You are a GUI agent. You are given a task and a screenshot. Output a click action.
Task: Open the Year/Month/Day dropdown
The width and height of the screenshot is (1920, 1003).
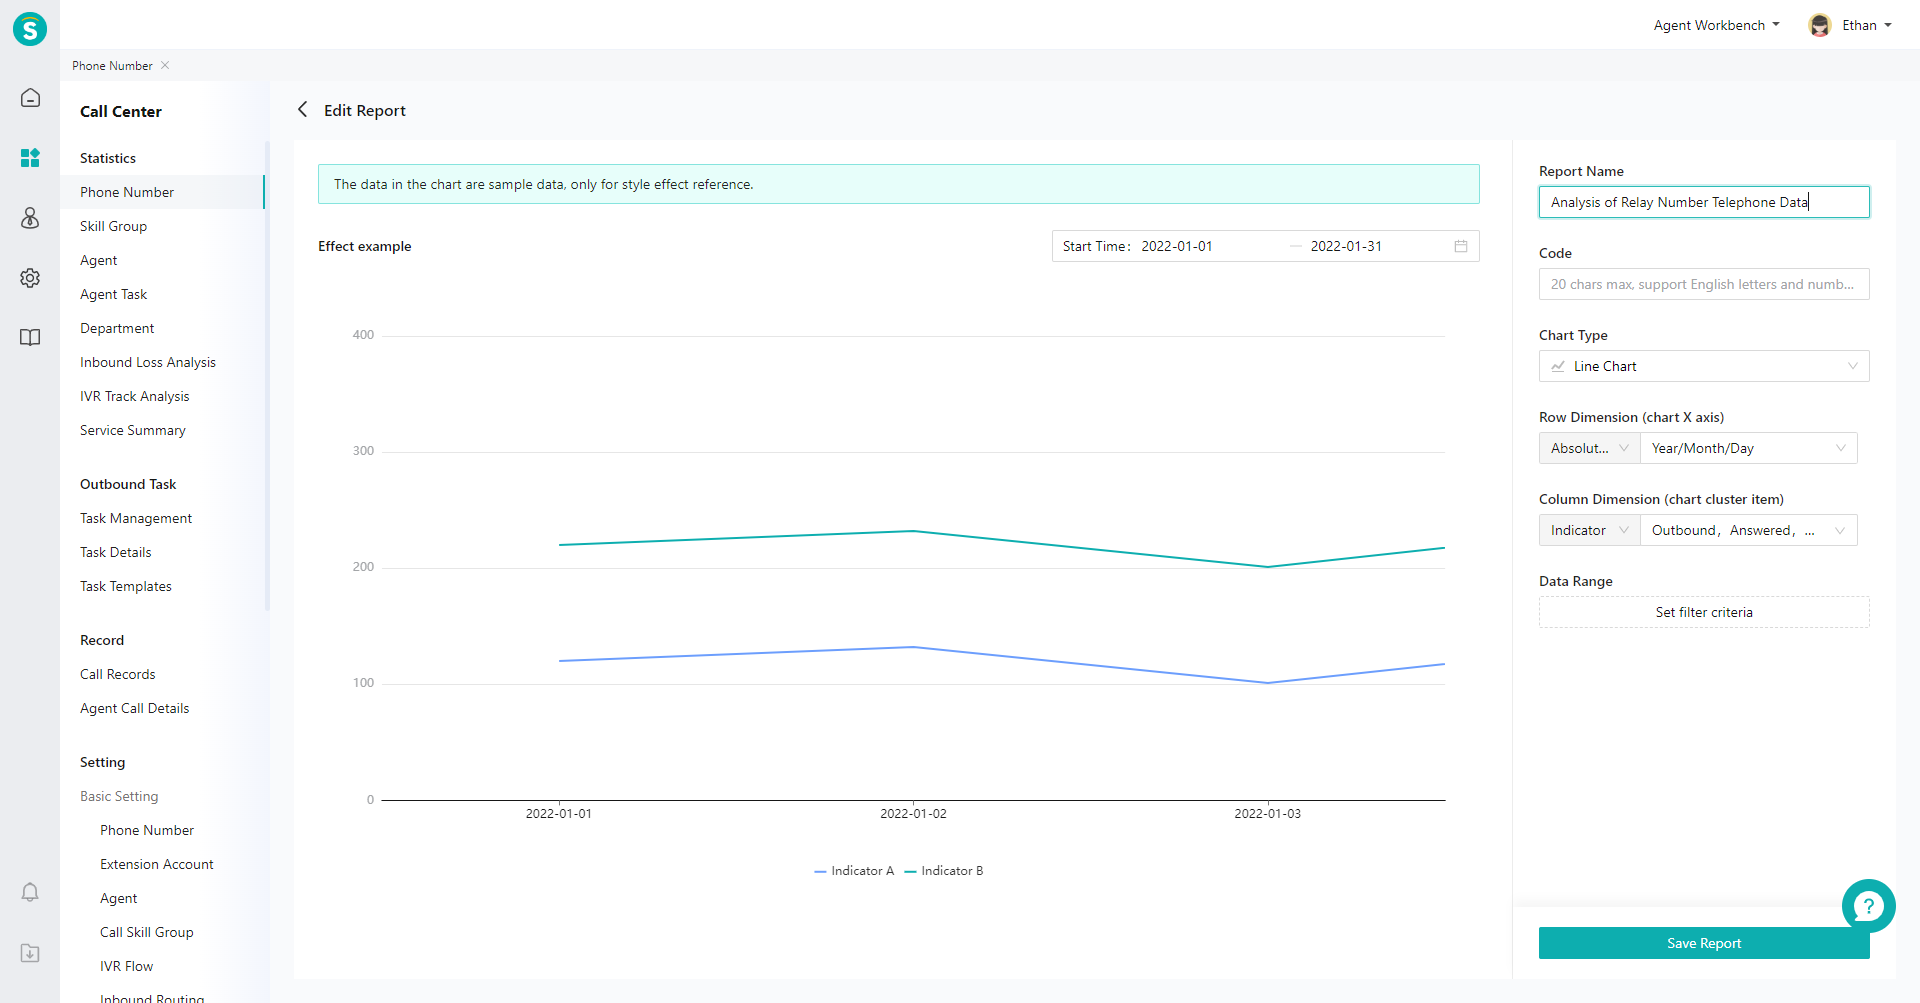pos(1749,448)
